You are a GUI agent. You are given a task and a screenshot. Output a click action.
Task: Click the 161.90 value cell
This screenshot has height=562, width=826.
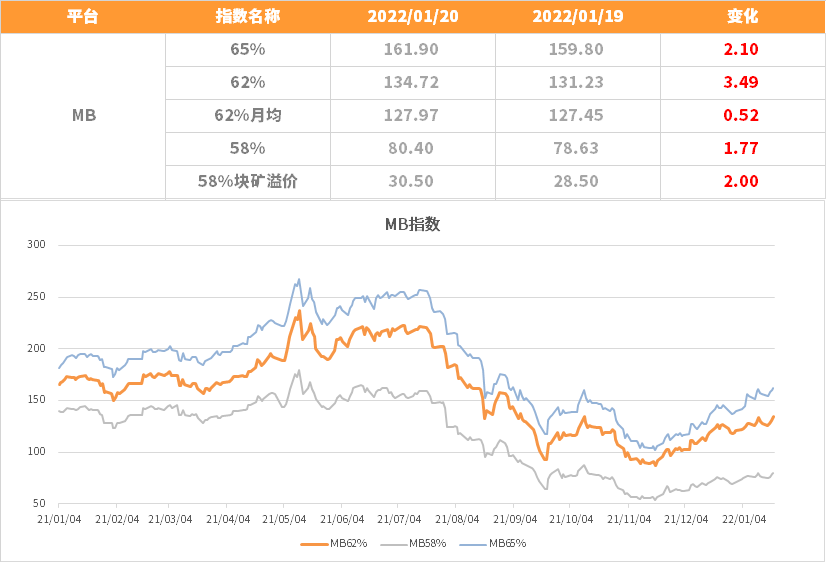pos(411,50)
